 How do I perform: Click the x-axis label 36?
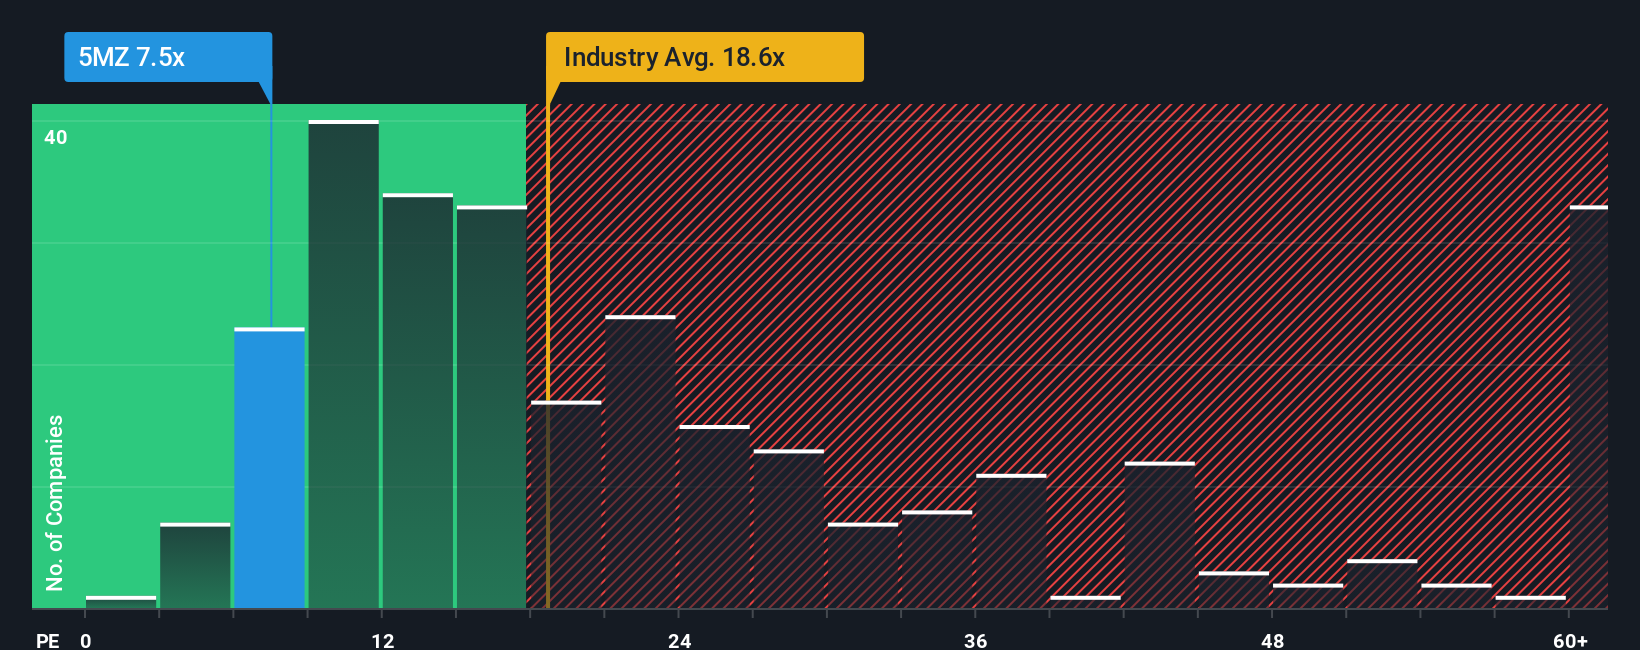coord(976,640)
